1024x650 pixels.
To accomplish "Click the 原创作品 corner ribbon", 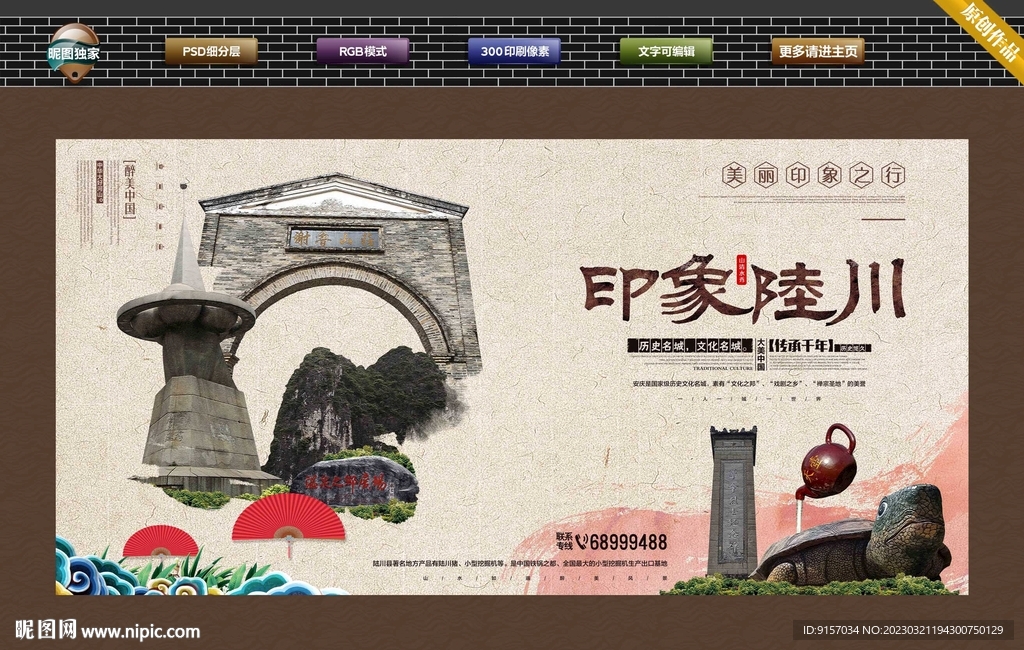I will tap(988, 31).
